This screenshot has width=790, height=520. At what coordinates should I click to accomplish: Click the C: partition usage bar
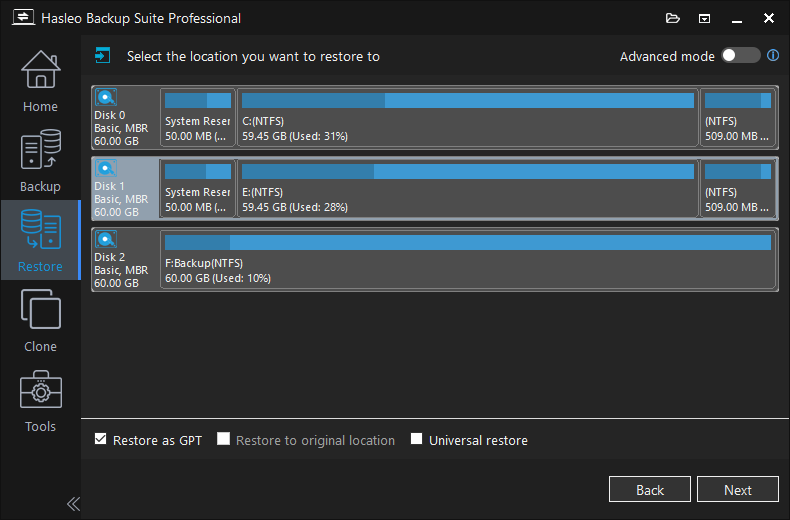pyautogui.click(x=468, y=101)
